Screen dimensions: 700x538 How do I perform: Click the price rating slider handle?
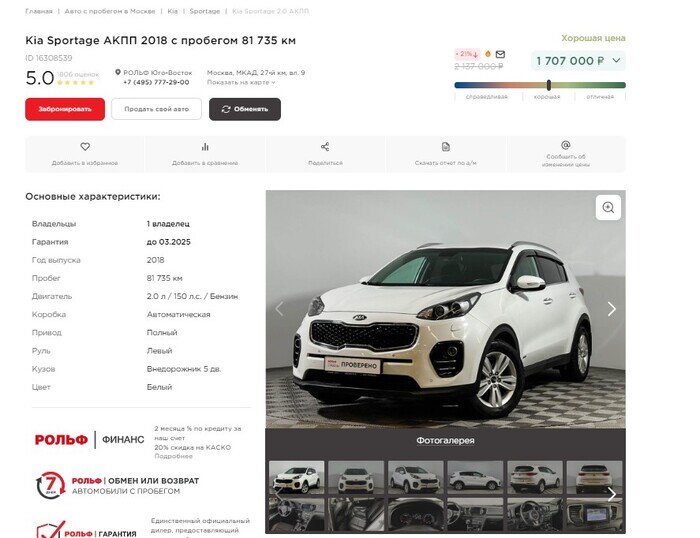coord(549,85)
